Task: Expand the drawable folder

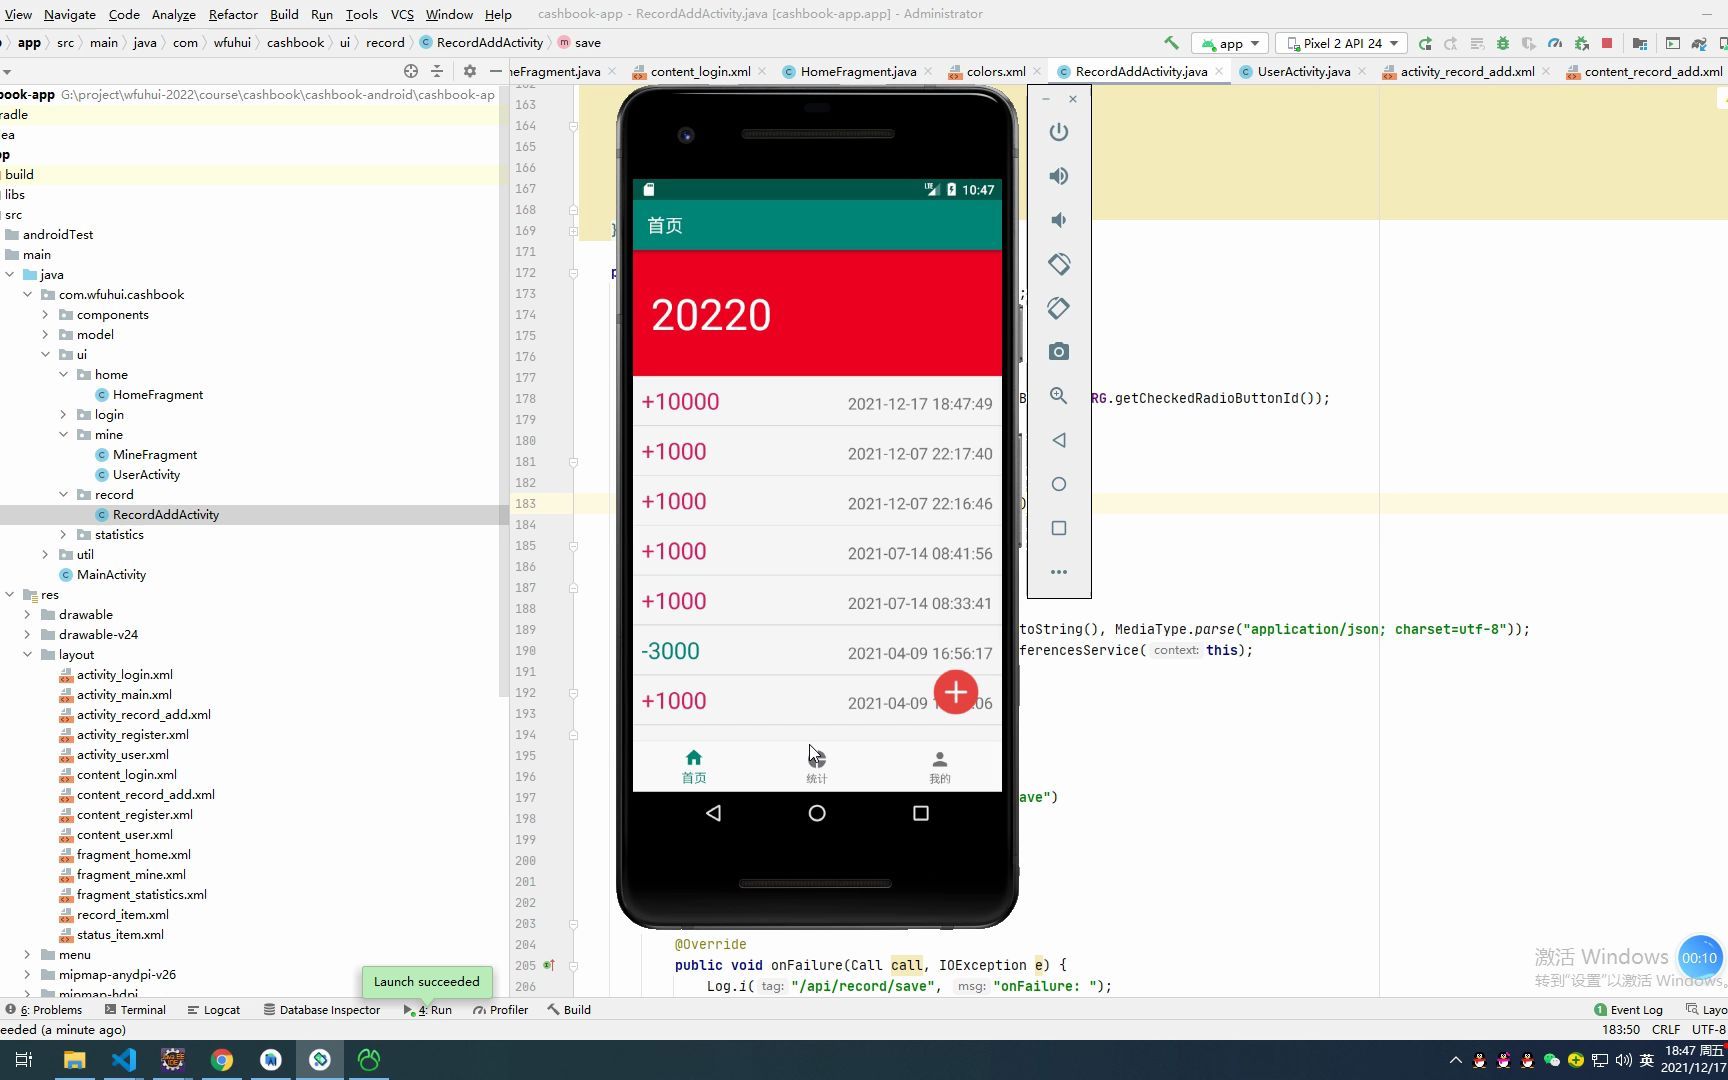Action: [x=27, y=614]
